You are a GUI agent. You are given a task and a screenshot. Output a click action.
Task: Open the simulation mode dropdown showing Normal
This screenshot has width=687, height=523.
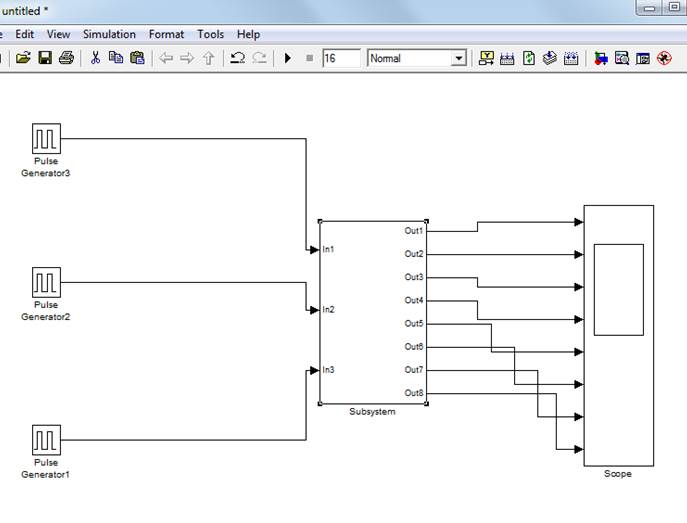point(417,58)
